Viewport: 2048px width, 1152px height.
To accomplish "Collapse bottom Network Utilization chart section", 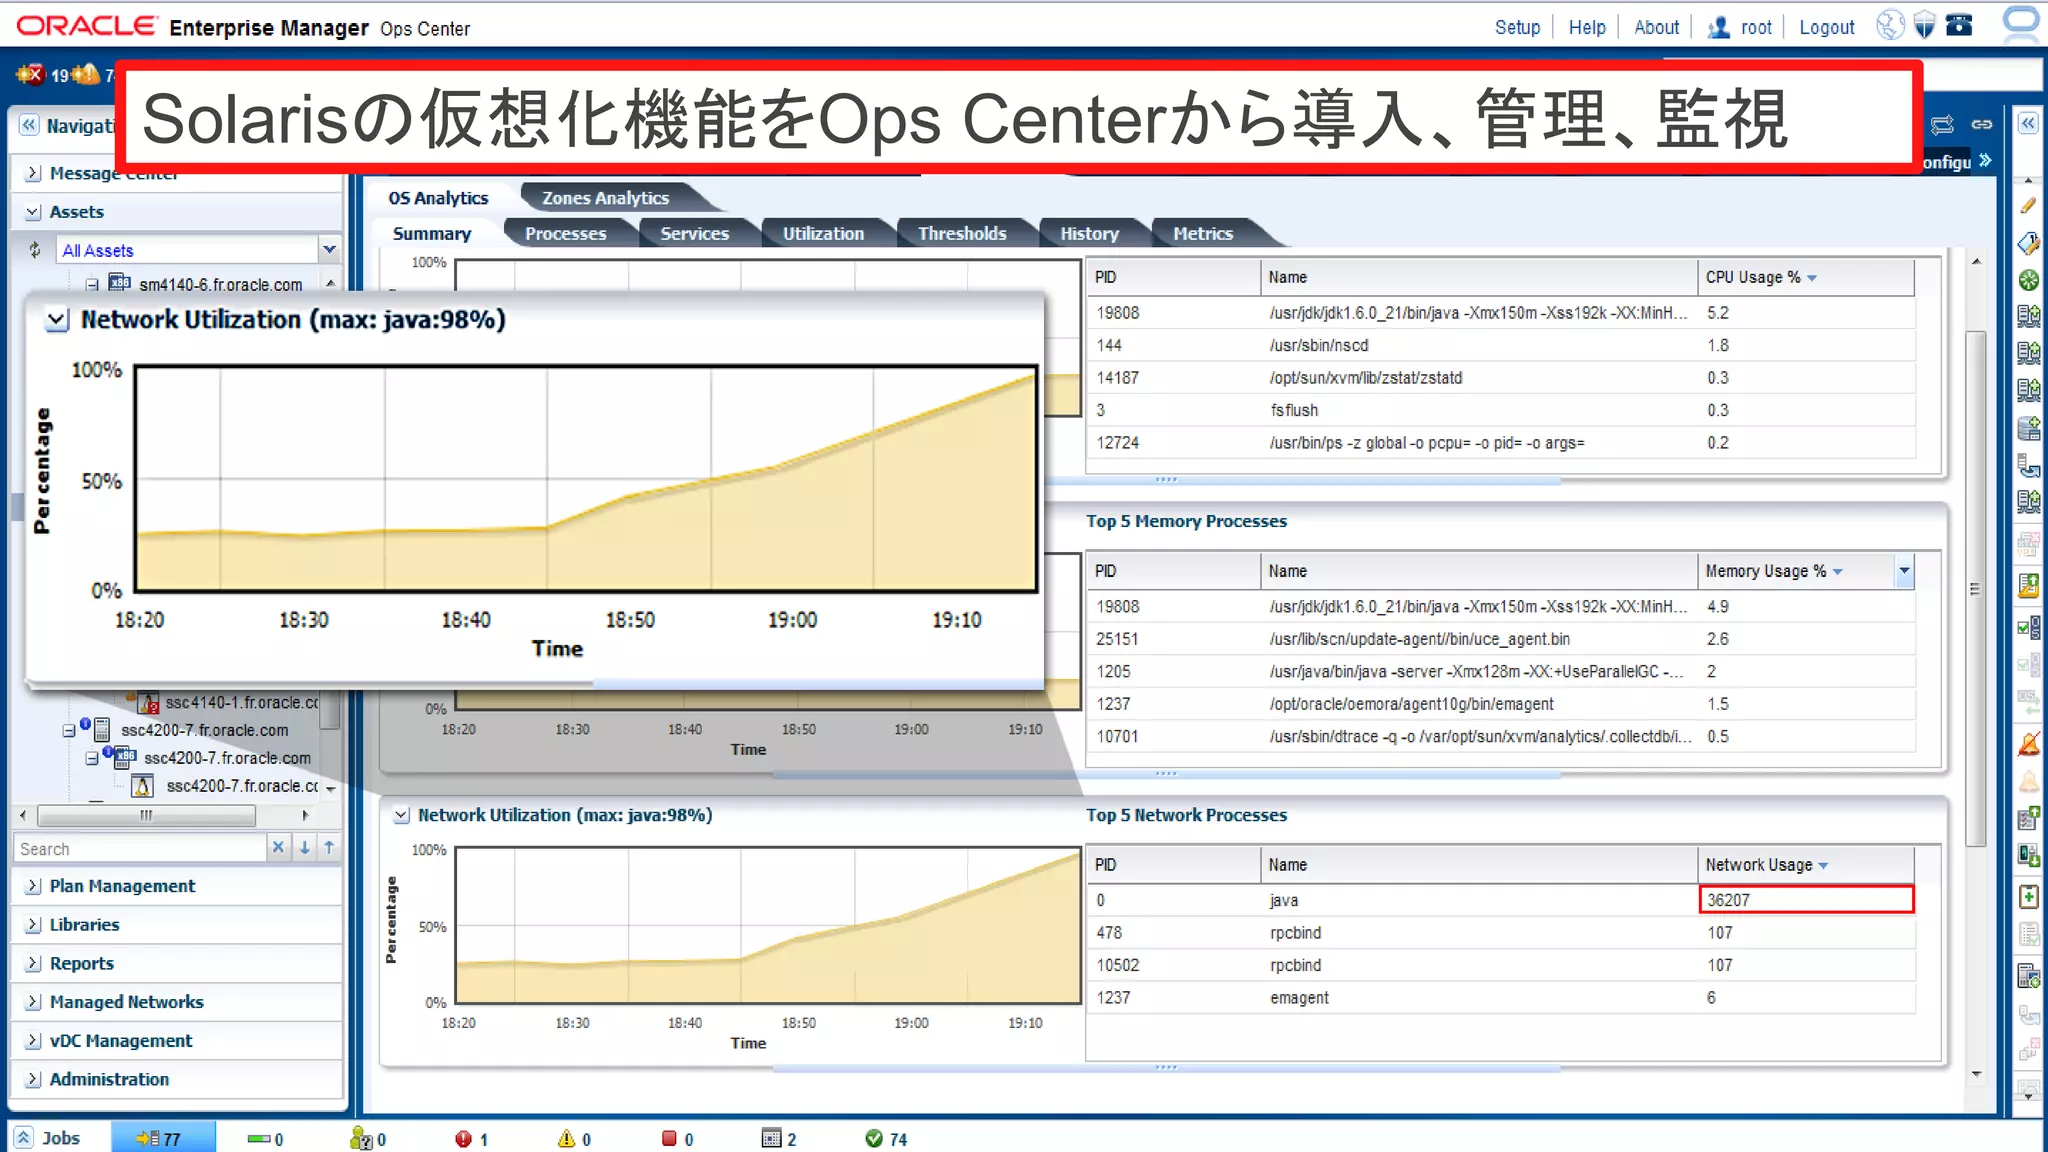I will pyautogui.click(x=401, y=815).
